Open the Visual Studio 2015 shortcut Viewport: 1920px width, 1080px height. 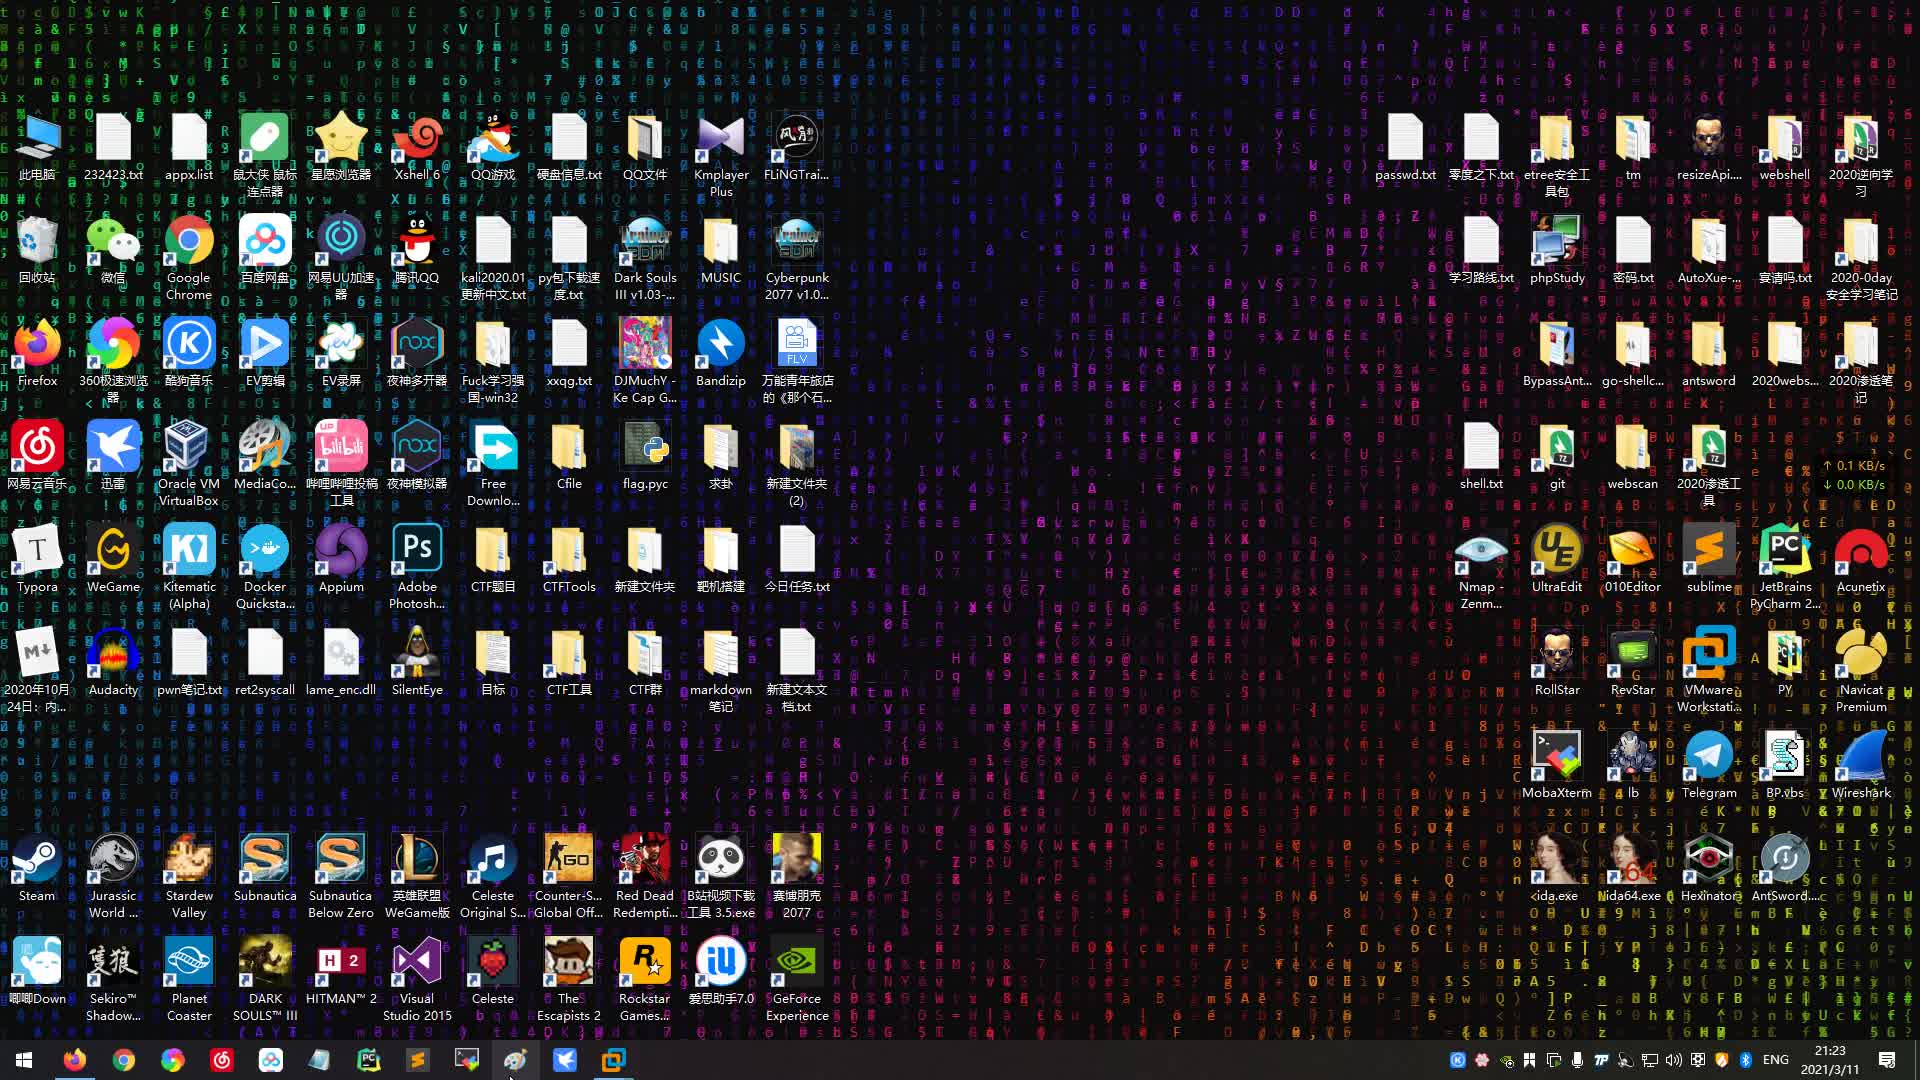(417, 964)
